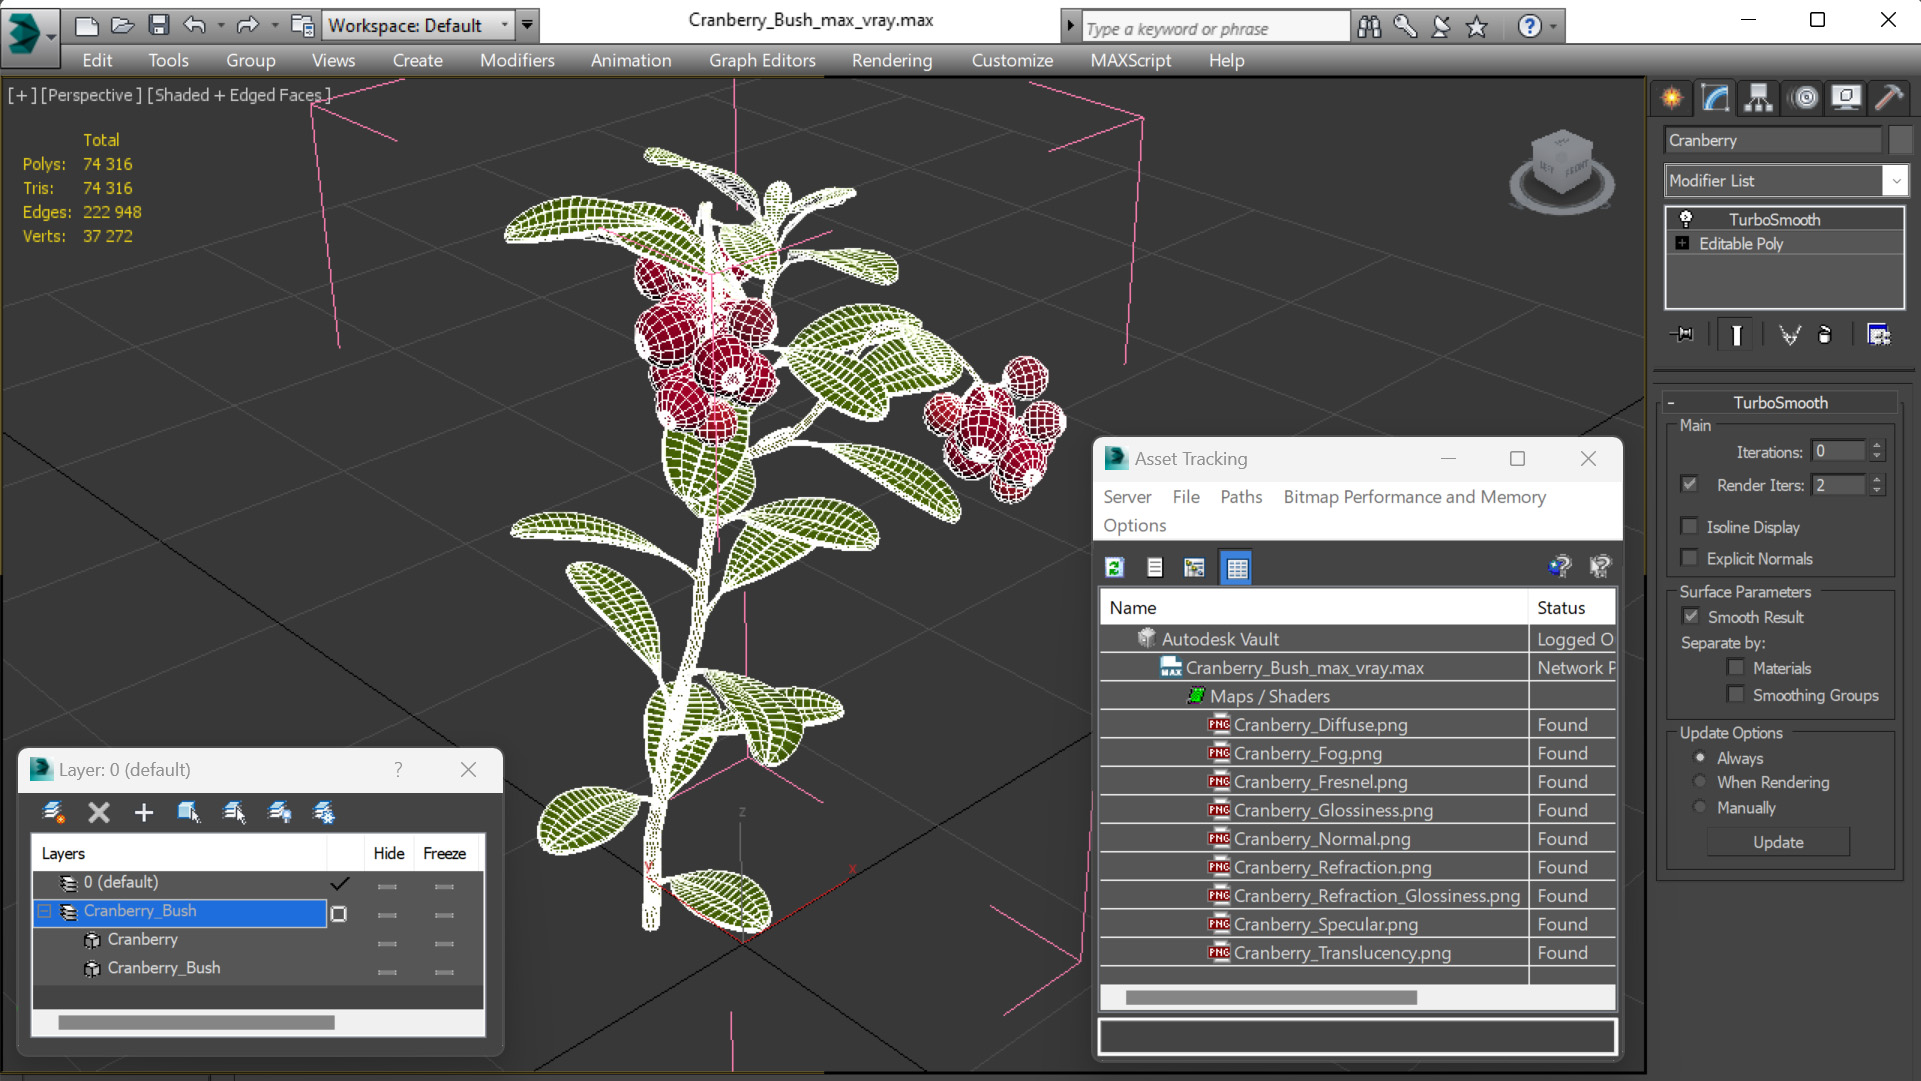Add new layer with plus icon

(143, 812)
